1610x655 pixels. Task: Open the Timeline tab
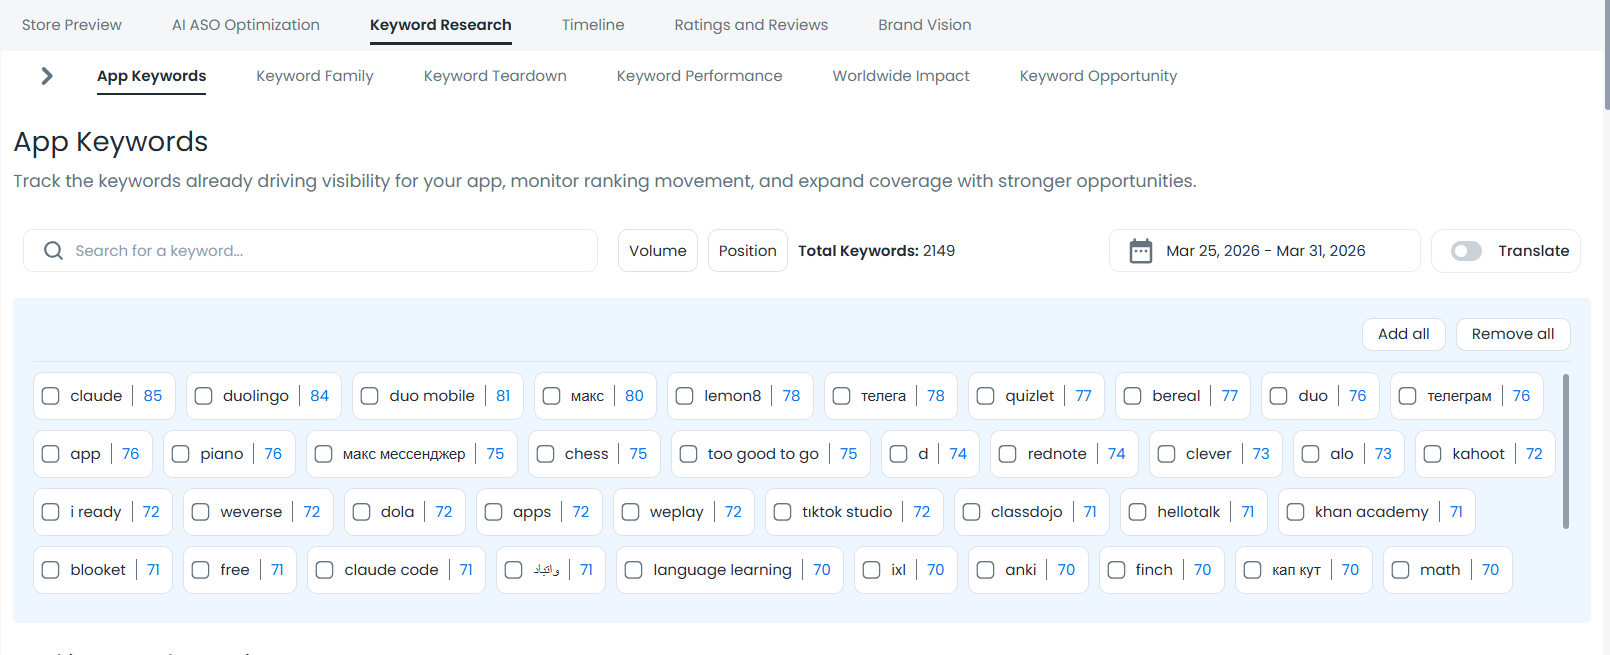click(x=593, y=25)
